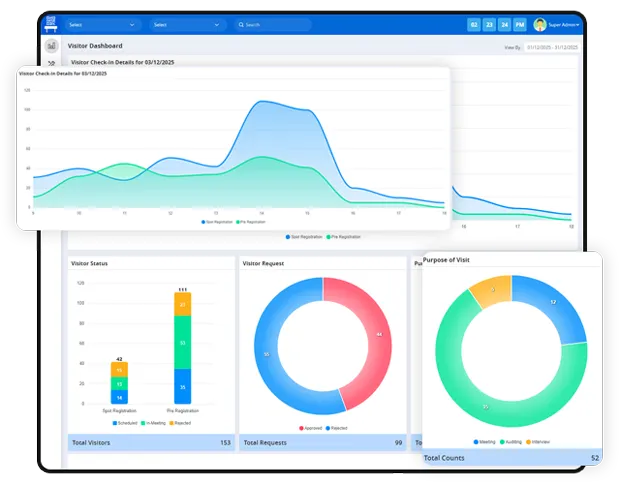The image size is (620, 484).
Task: Click the search magnifier icon
Action: (241, 25)
